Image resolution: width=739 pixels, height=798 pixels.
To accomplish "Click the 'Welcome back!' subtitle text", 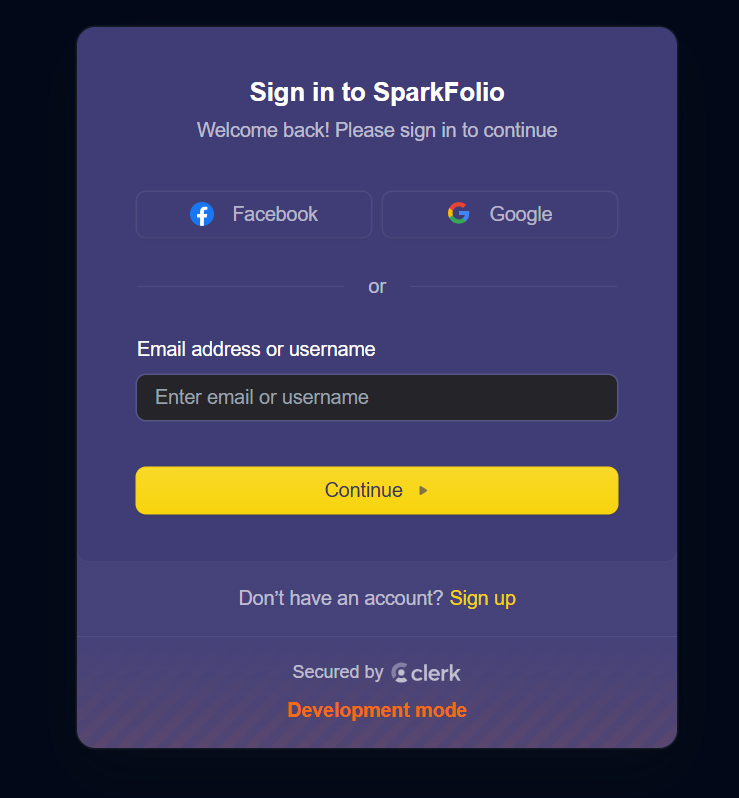I will coord(377,130).
